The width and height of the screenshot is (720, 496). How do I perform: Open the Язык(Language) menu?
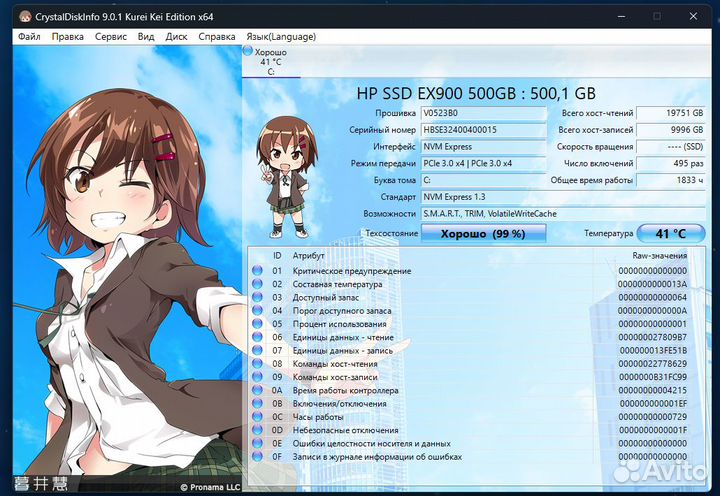point(281,37)
